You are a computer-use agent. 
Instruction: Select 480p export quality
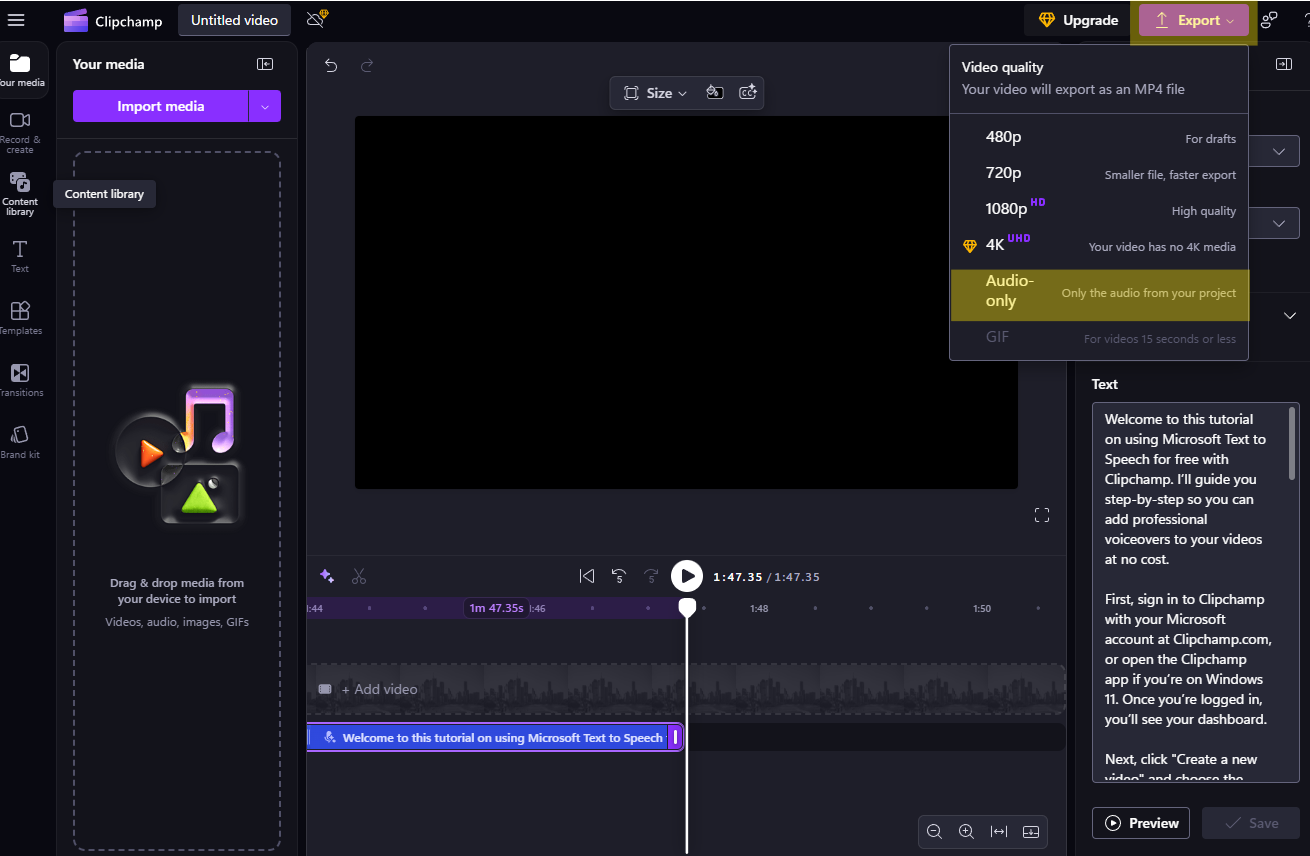click(1099, 137)
